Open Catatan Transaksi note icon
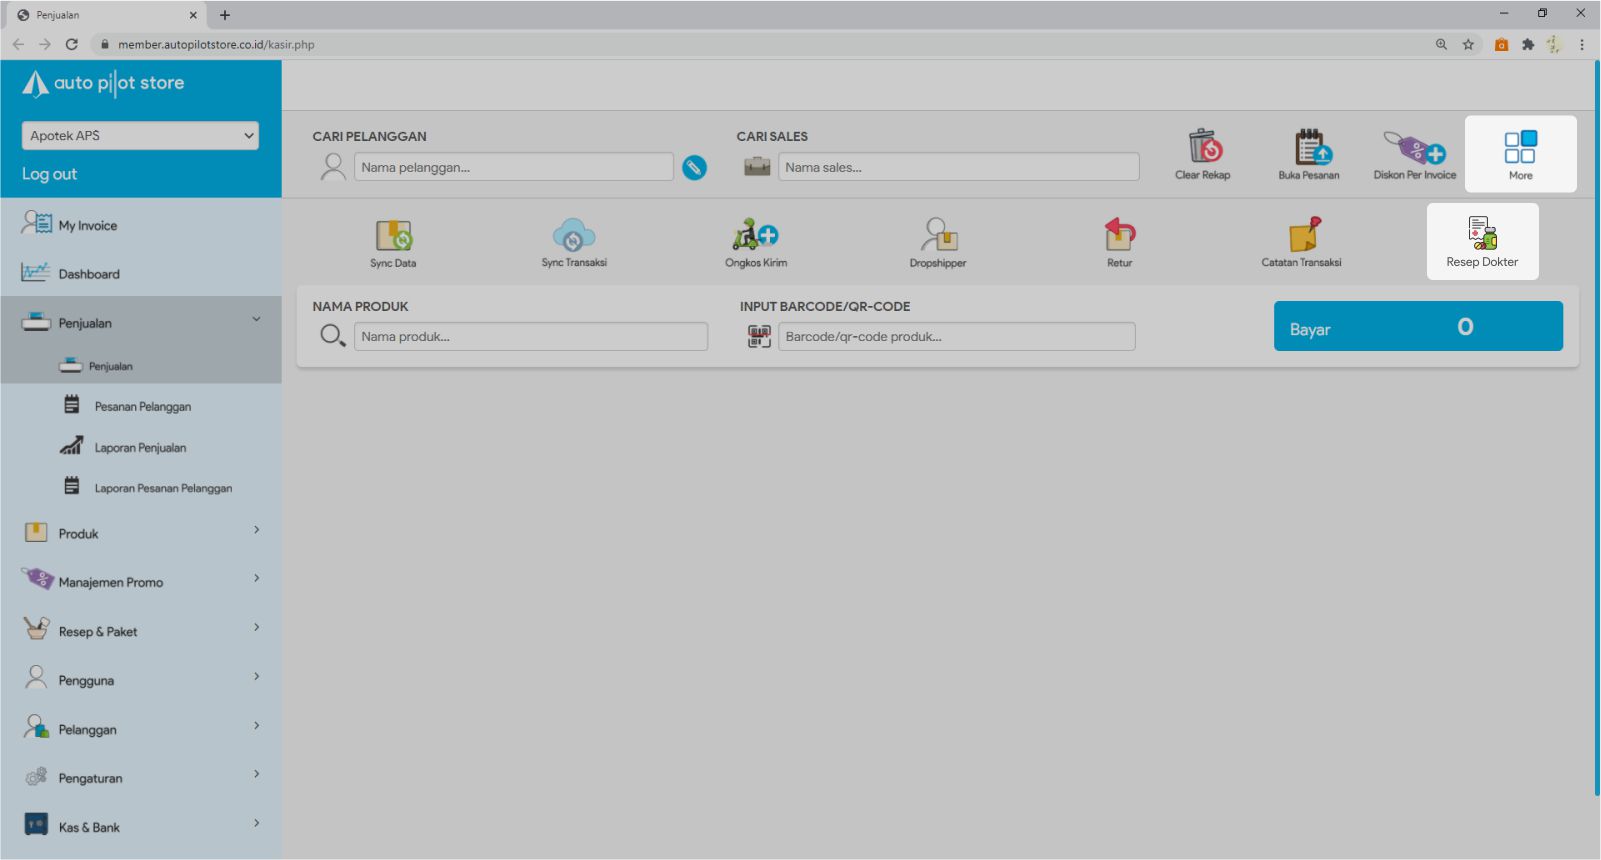 pos(1302,236)
